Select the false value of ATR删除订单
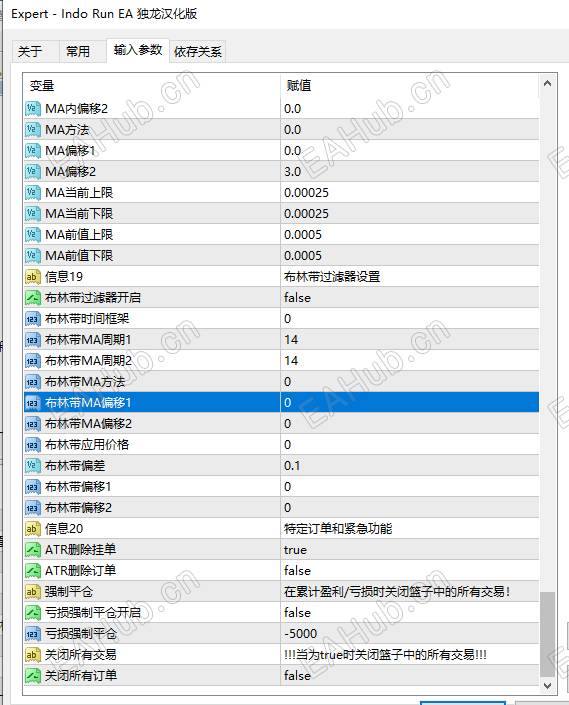 click(297, 571)
